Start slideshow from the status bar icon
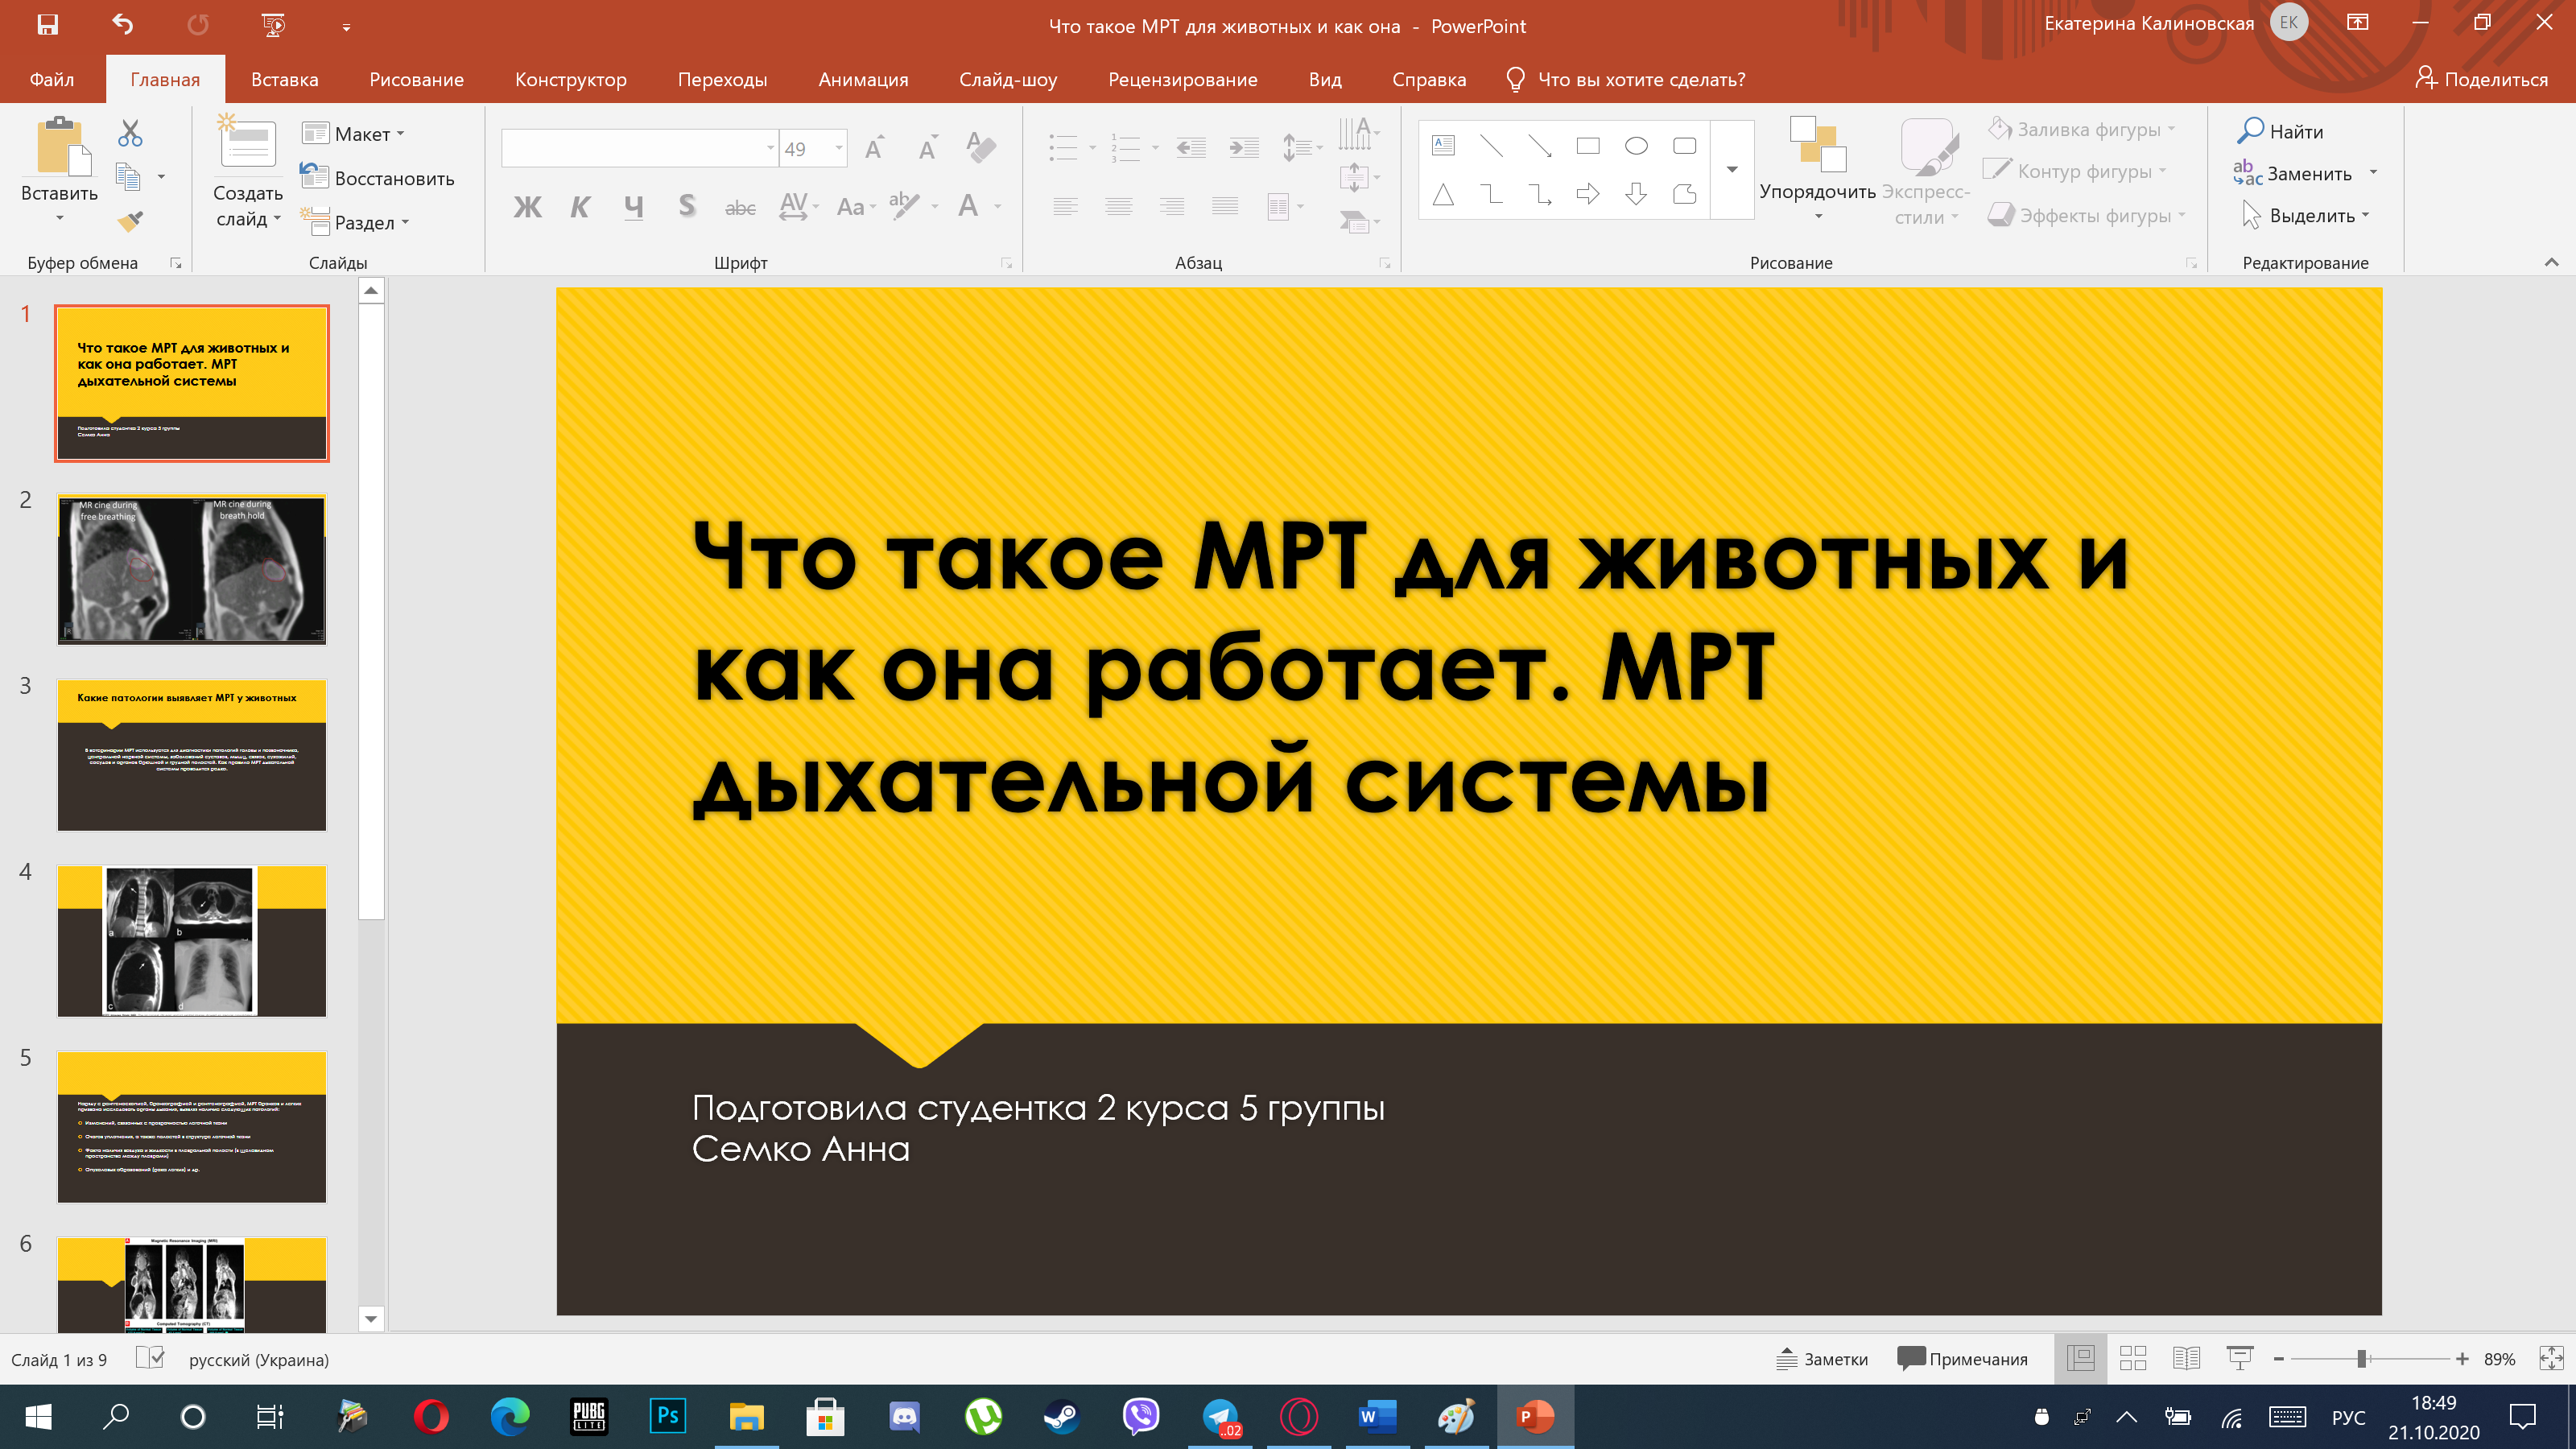Image resolution: width=2576 pixels, height=1449 pixels. coord(2239,1358)
